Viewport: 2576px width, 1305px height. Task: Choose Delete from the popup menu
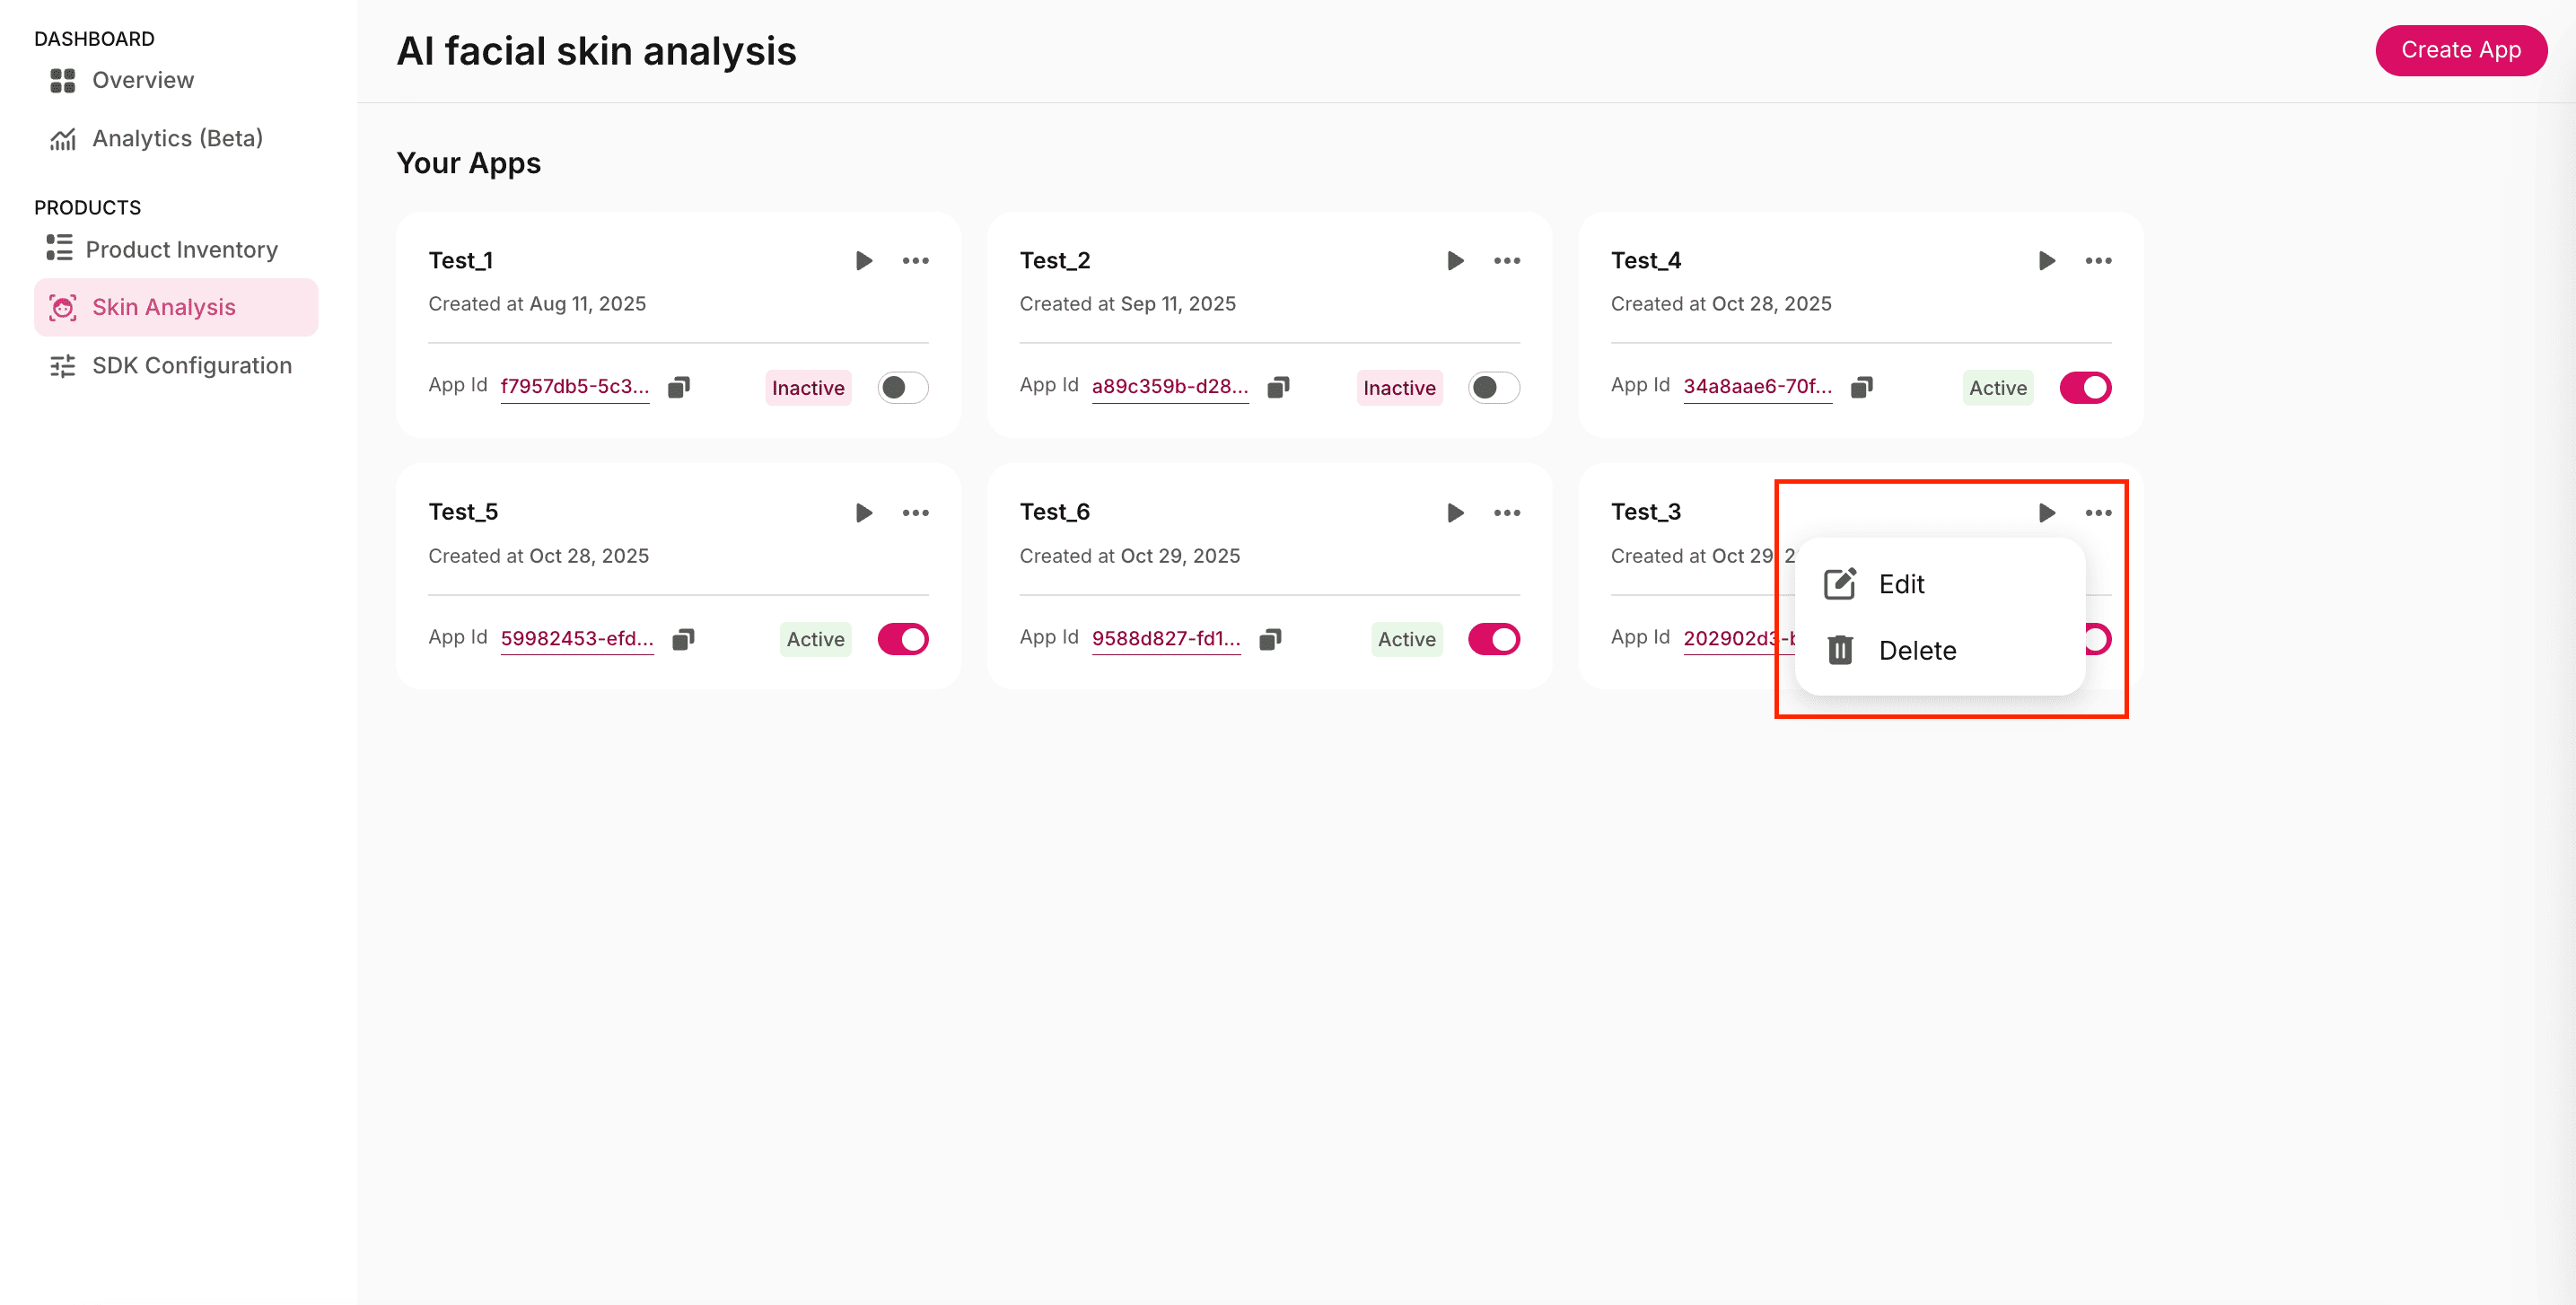1916,651
